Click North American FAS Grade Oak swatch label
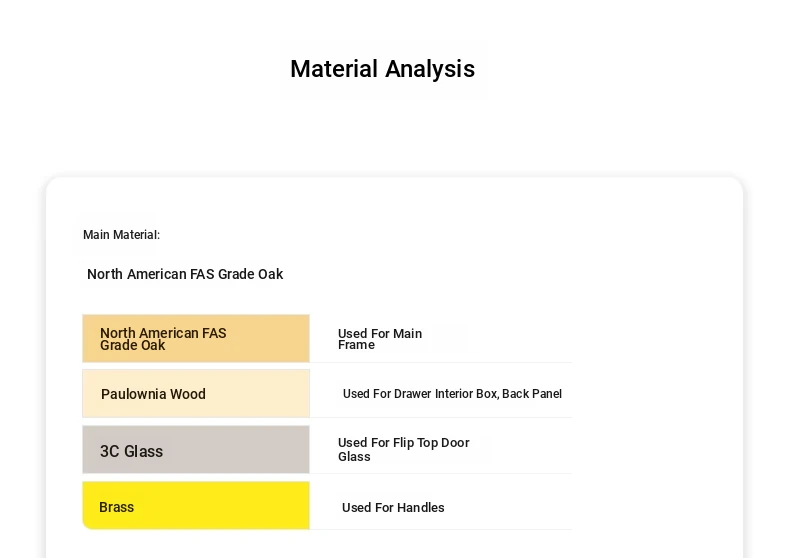 (x=163, y=339)
